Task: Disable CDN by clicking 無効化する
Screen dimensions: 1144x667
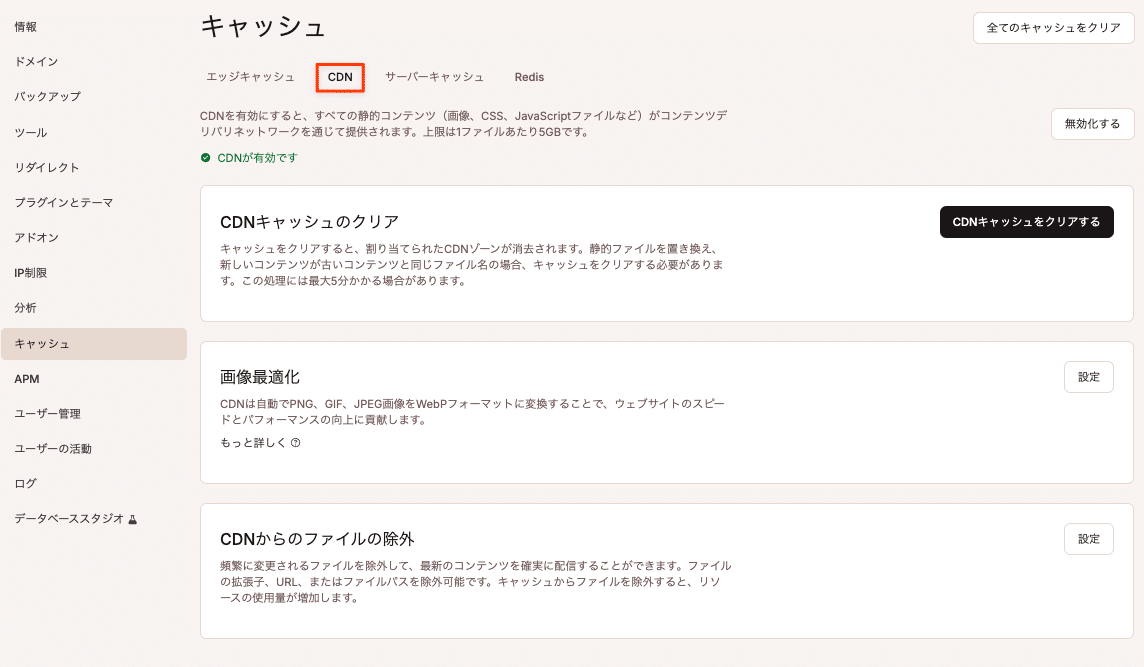Action: point(1092,124)
